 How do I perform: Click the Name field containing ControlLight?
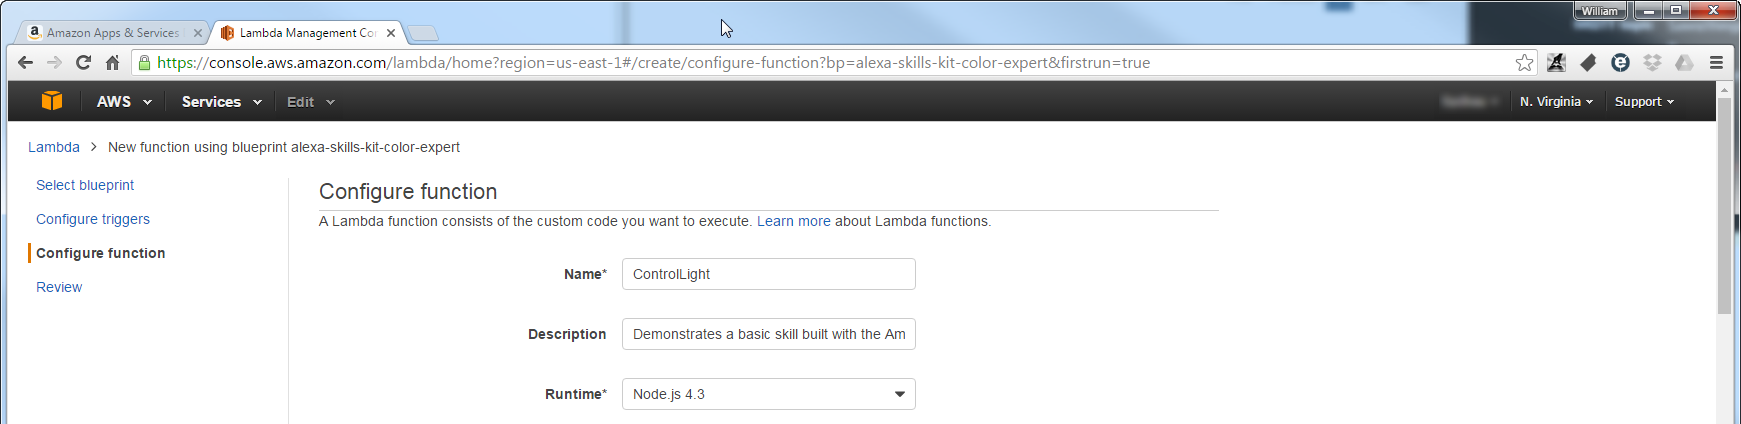pyautogui.click(x=768, y=274)
